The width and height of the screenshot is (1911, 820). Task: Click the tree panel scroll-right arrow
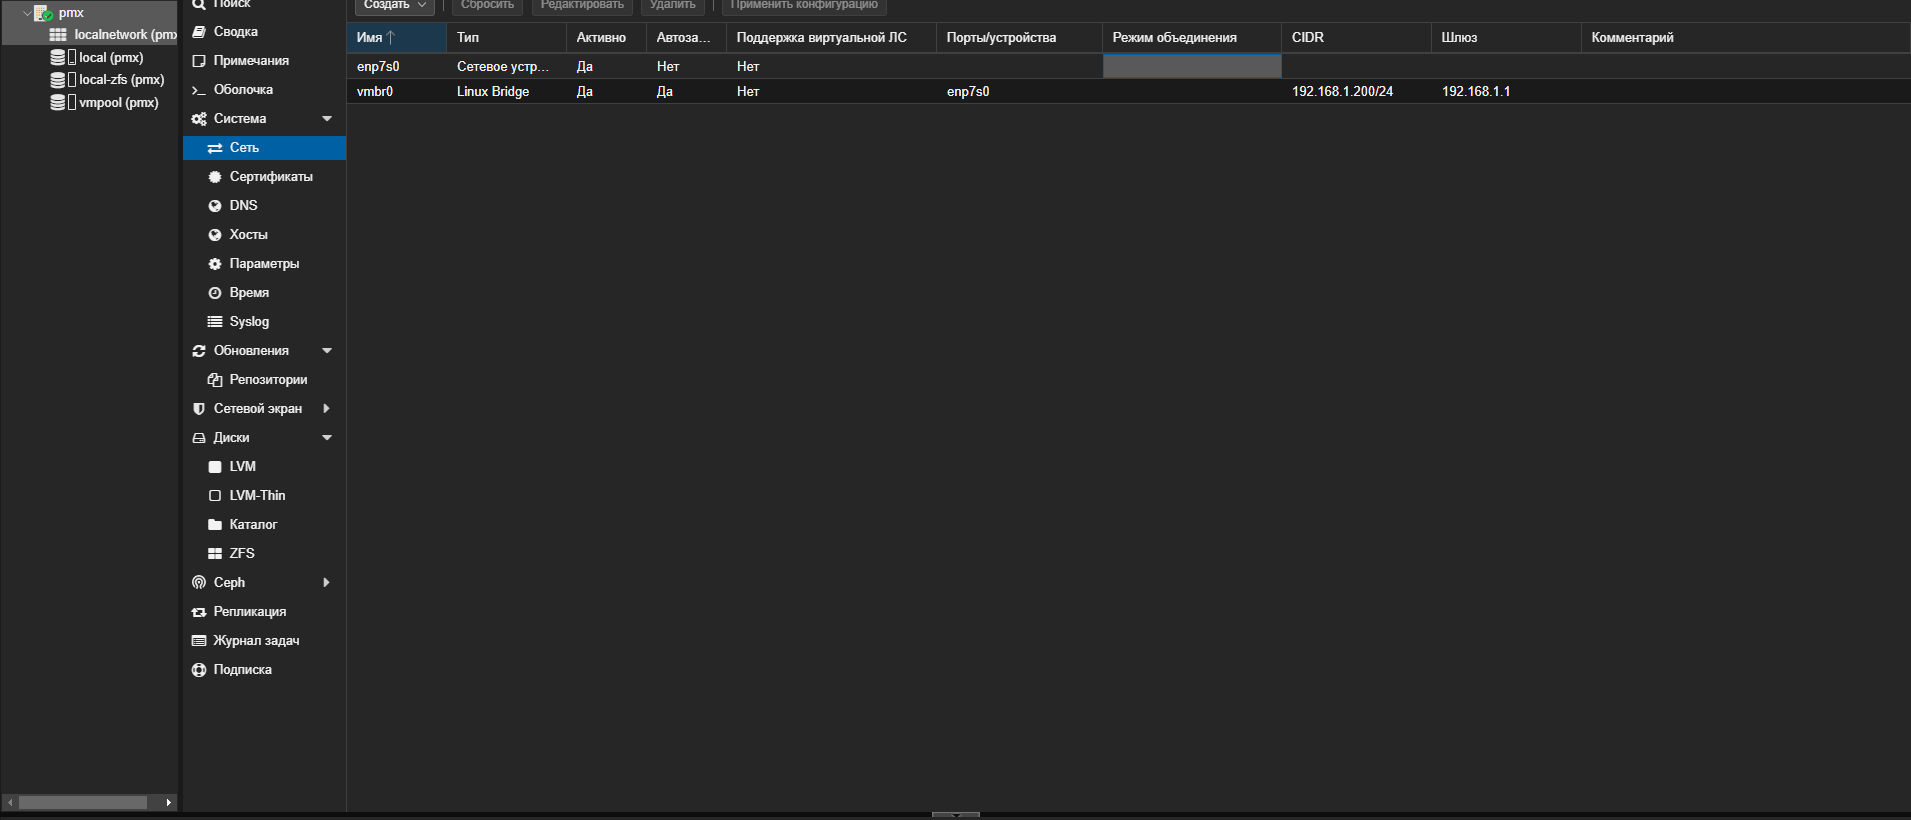[168, 802]
